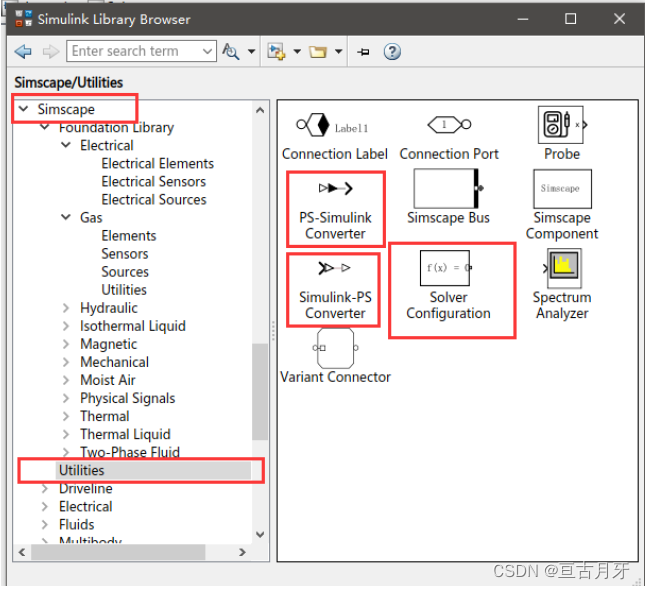Click the Simscape/Utilities path heading
This screenshot has width=645, height=589.
[69, 82]
